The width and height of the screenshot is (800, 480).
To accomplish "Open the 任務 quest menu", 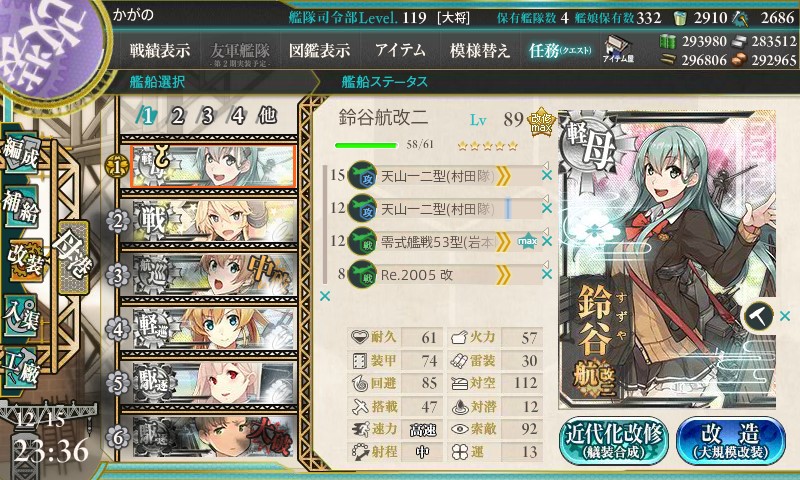I will (560, 50).
